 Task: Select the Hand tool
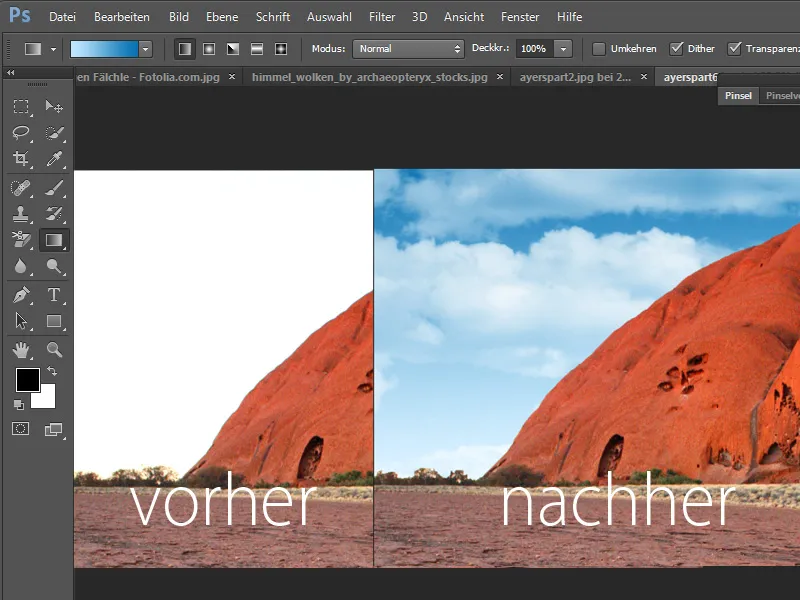21,350
